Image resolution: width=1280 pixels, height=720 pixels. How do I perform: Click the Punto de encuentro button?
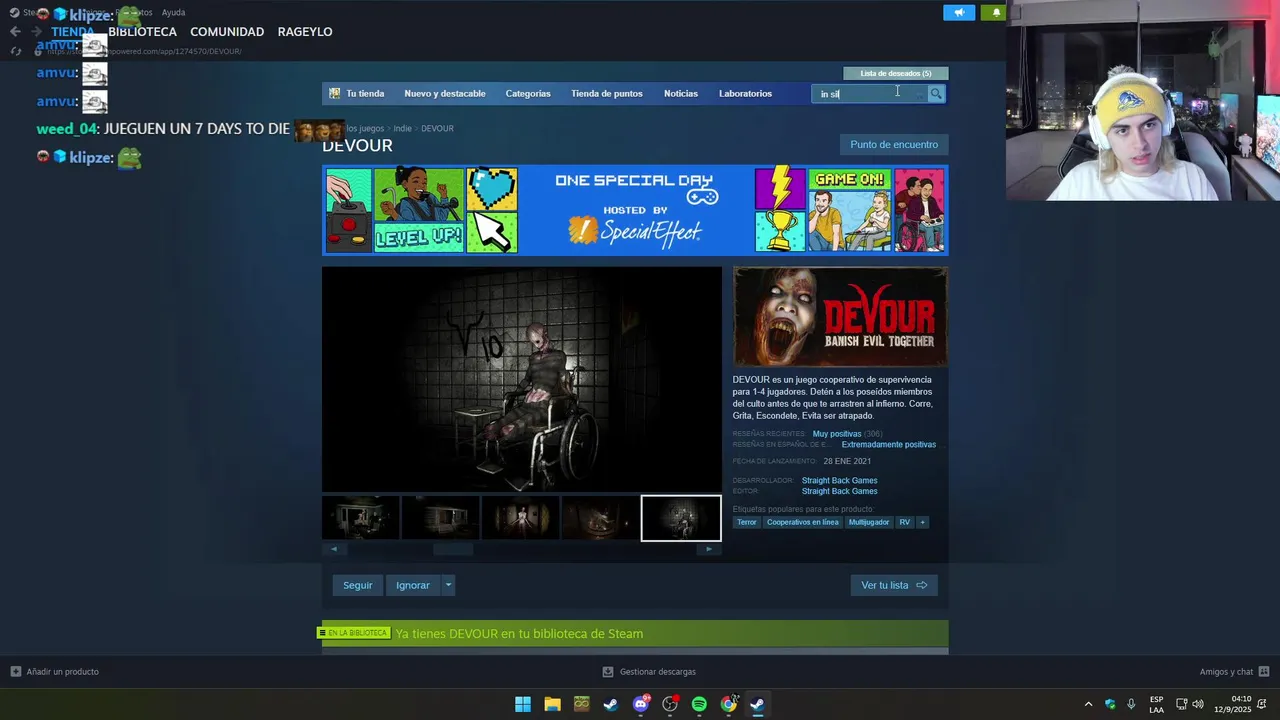[x=894, y=145]
